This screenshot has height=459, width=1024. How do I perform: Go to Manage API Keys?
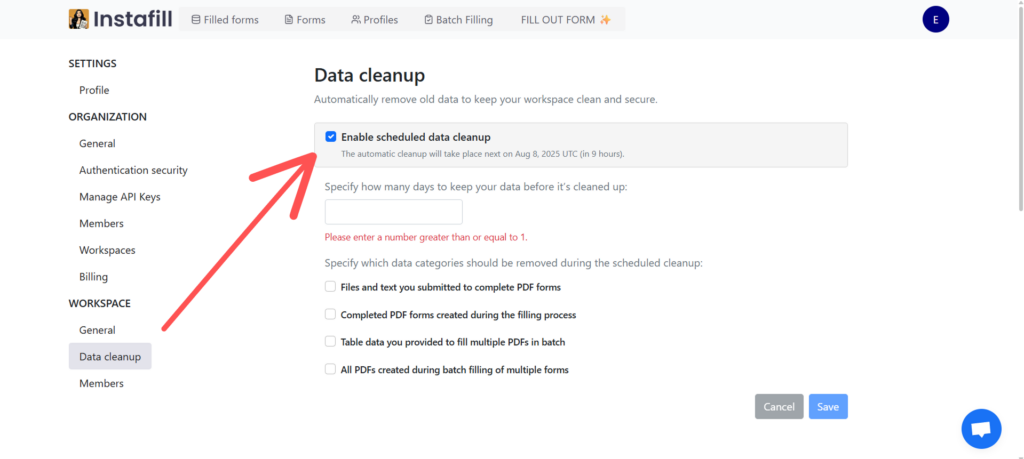(120, 197)
